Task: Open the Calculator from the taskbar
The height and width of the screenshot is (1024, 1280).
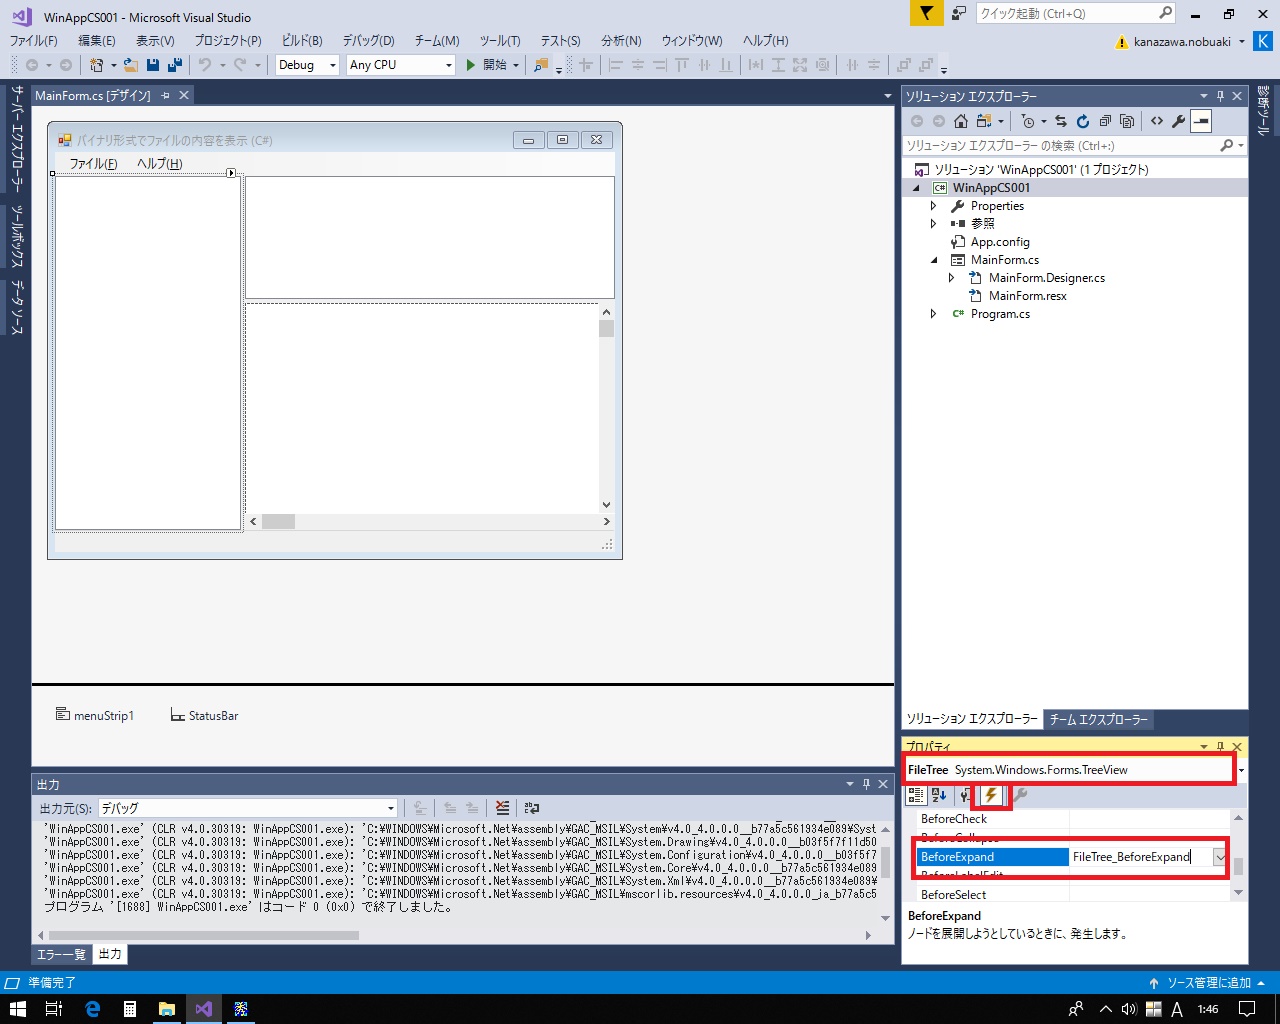Action: click(x=129, y=1009)
